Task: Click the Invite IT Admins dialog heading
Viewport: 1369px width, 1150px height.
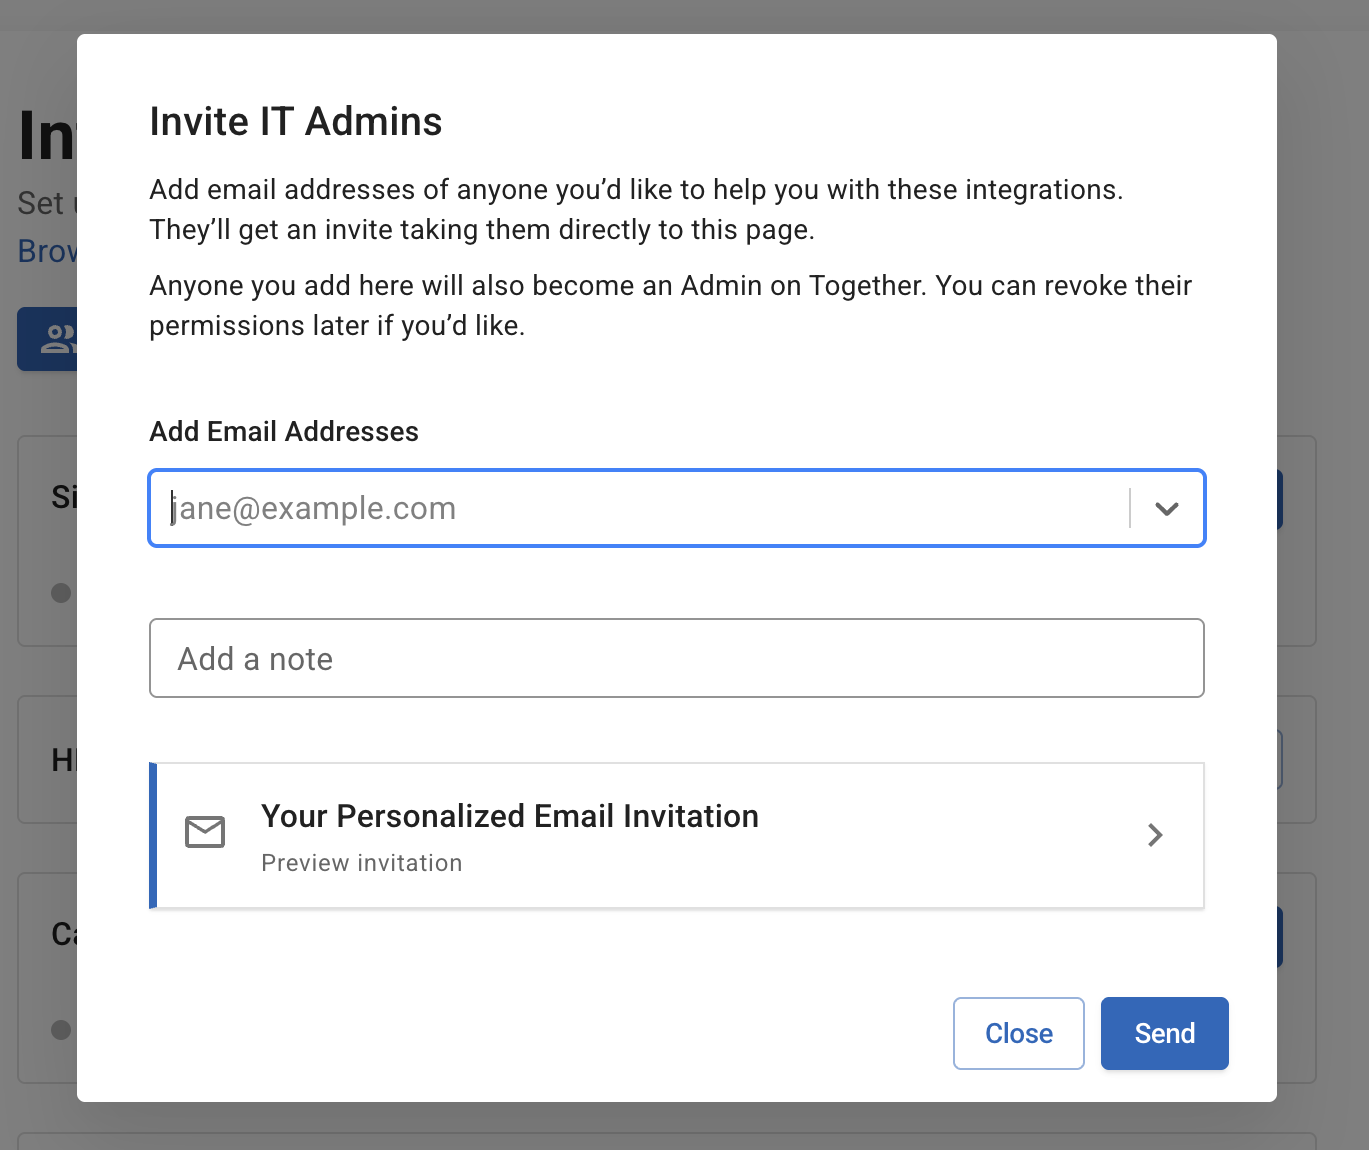Action: [x=296, y=122]
